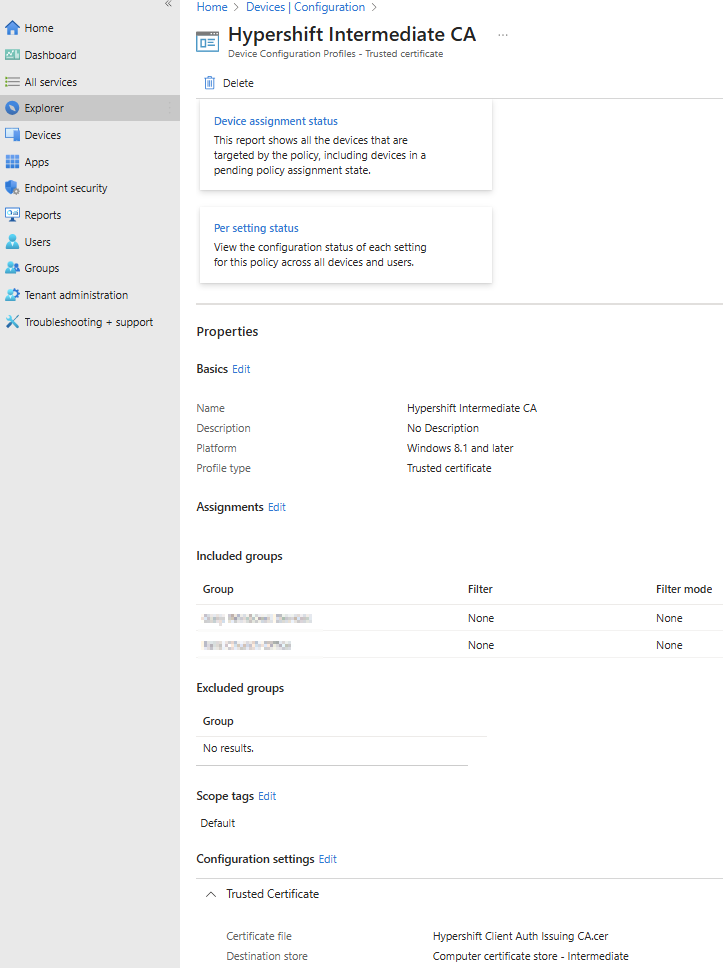Screen dimensions: 723x968
Task: Open Troubleshooting + support menu item
Action: [89, 322]
